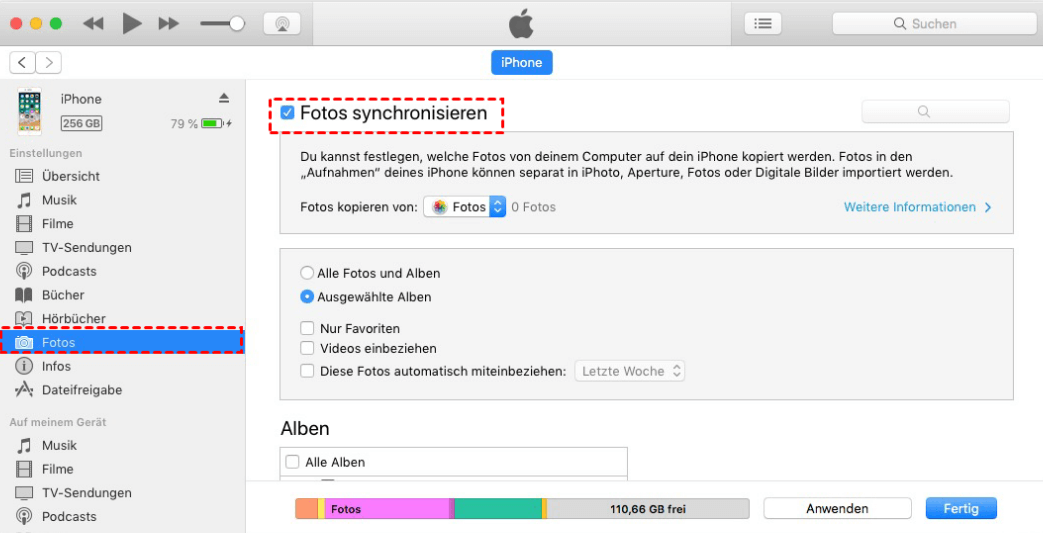Open Fotos kopieren von dropdown
This screenshot has width=1043, height=533.
(467, 207)
